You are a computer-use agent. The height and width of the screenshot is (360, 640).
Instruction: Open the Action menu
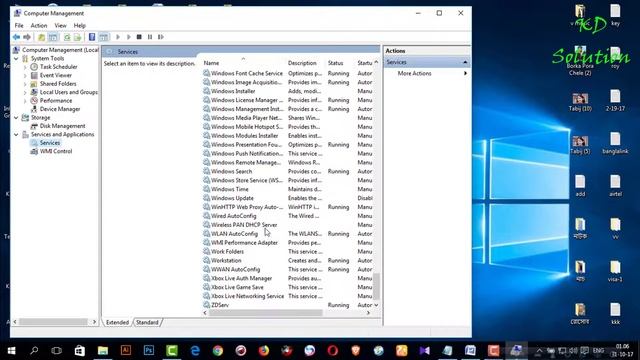point(39,25)
